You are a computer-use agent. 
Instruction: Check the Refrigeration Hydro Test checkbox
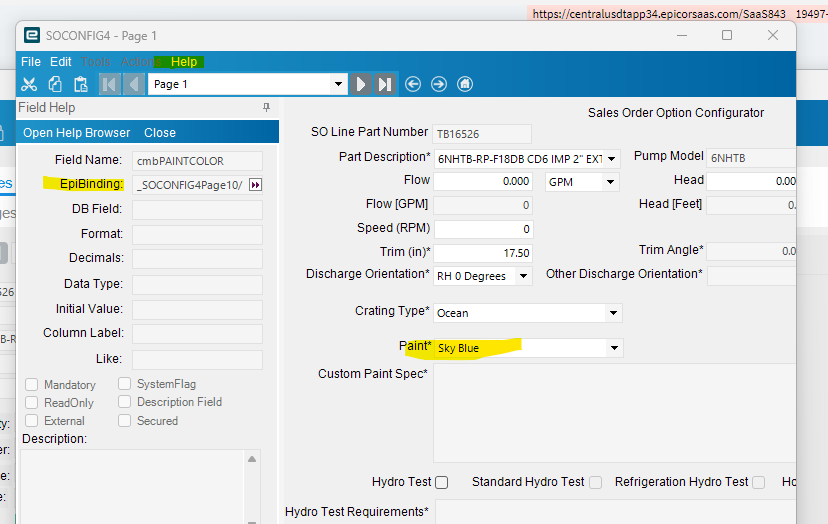[759, 482]
